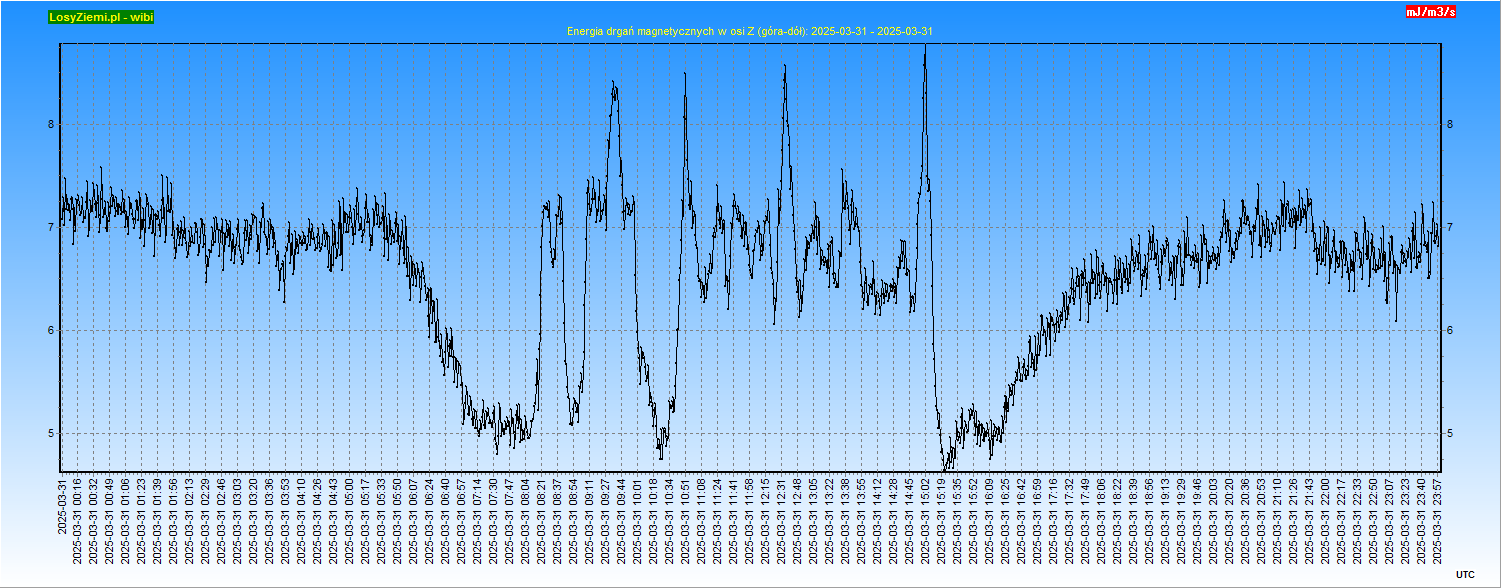
Task: Click the 2025-03-31 18:22 time label
Action: [1117, 520]
